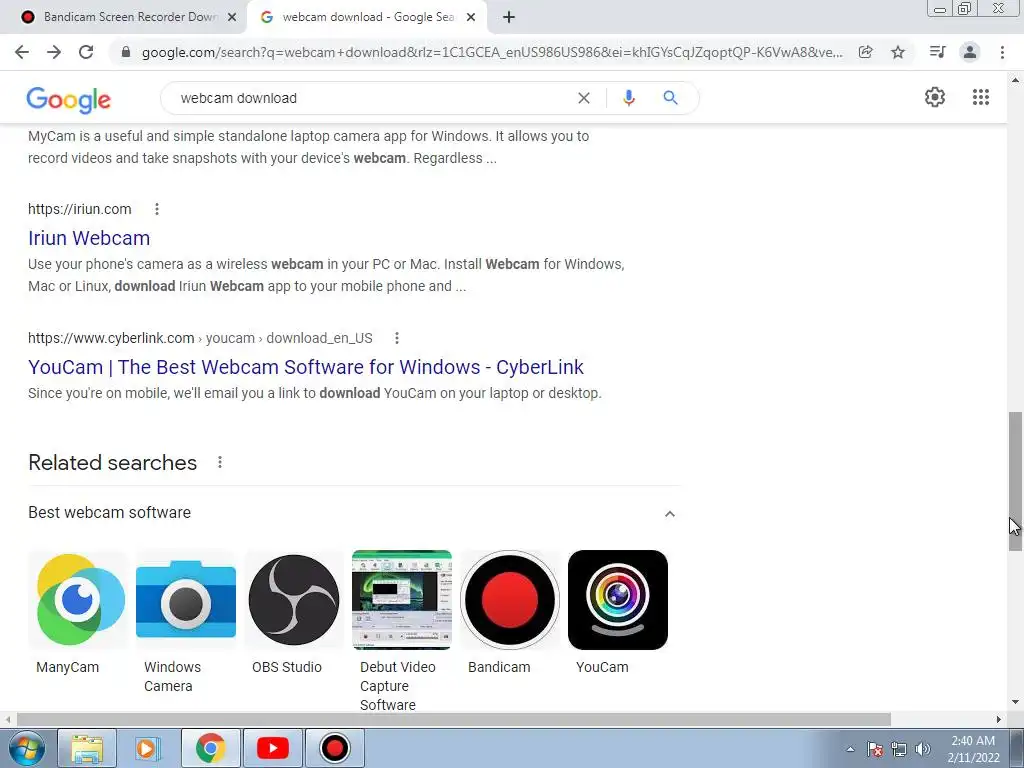Image resolution: width=1024 pixels, height=768 pixels.
Task: Open the media player taskbar icon
Action: pos(148,748)
